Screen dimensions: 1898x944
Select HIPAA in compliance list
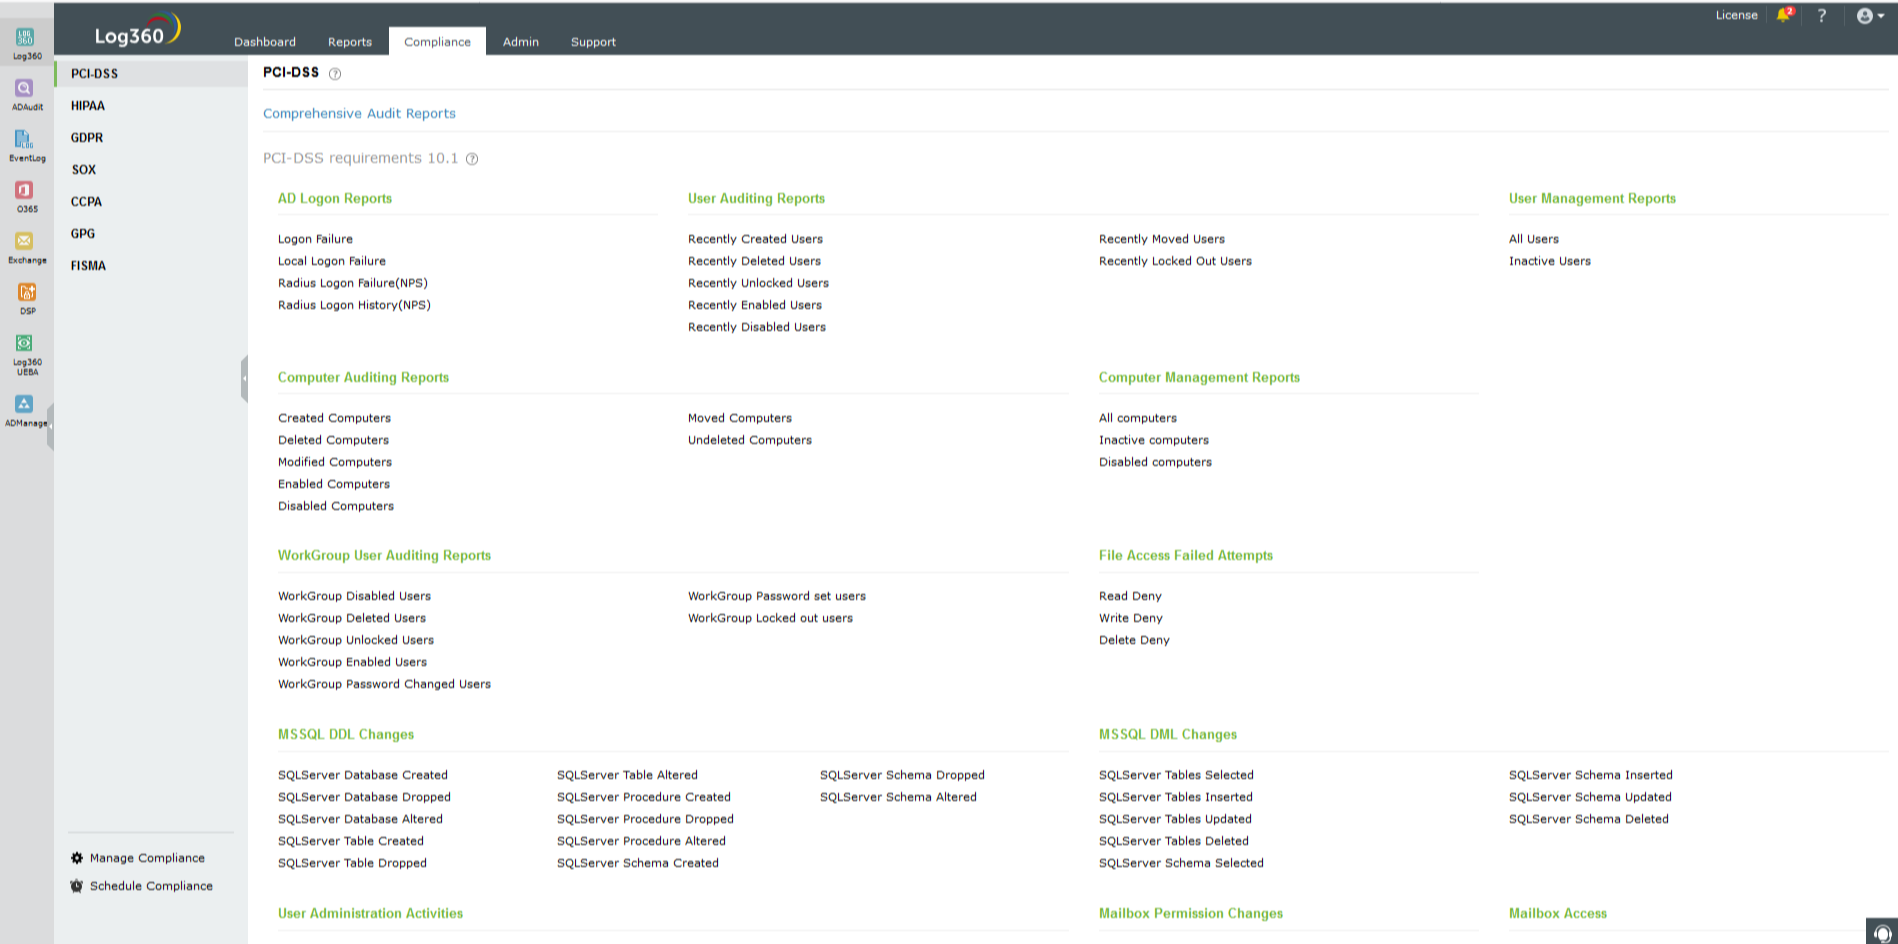coord(88,106)
